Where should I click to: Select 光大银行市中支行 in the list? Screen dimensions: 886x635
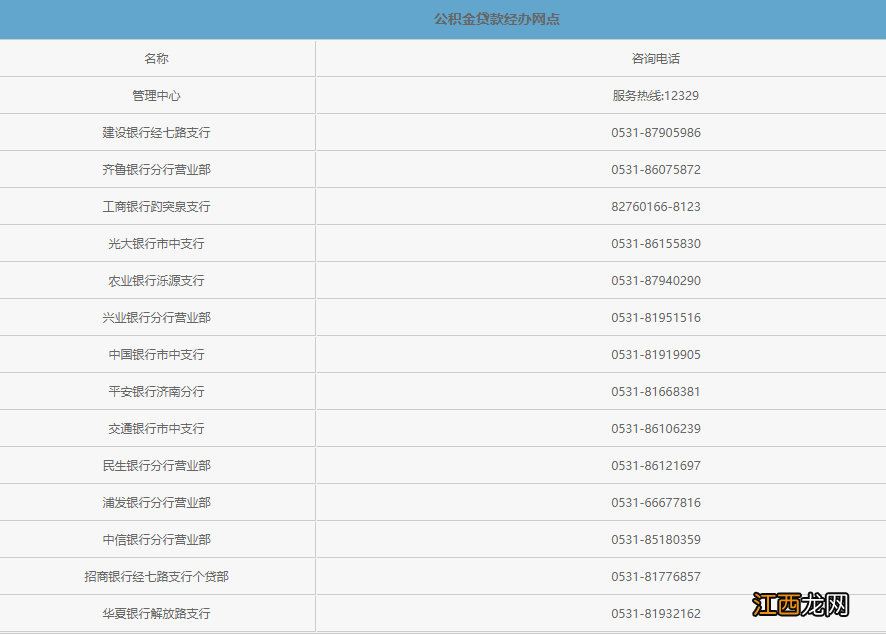click(157, 243)
